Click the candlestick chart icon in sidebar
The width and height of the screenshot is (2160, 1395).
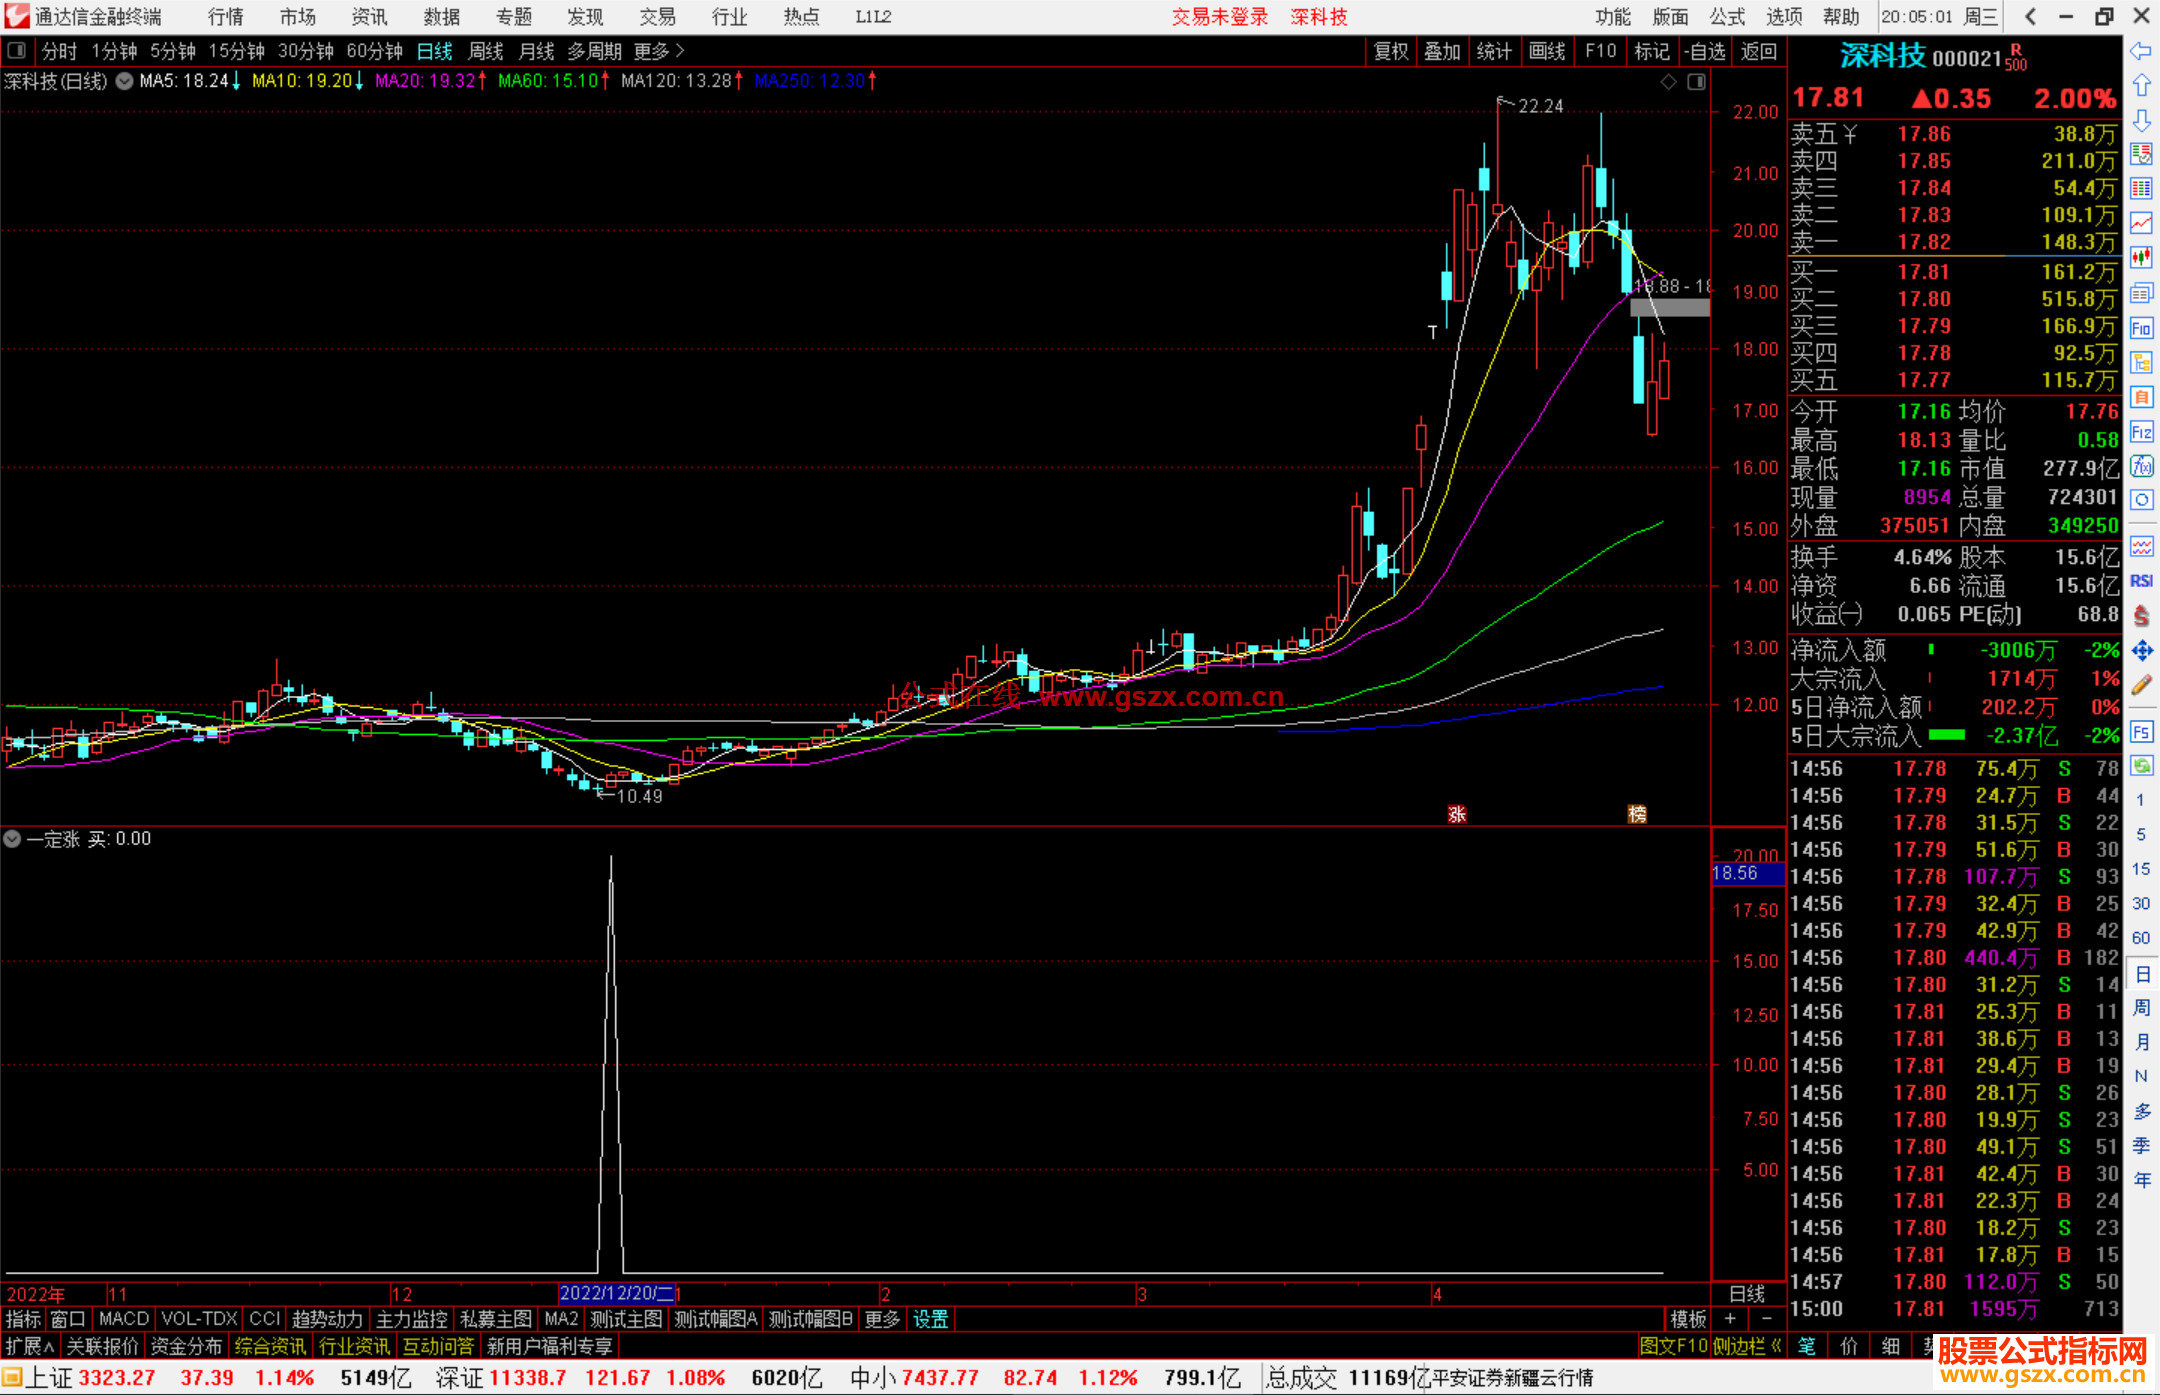(x=2141, y=257)
